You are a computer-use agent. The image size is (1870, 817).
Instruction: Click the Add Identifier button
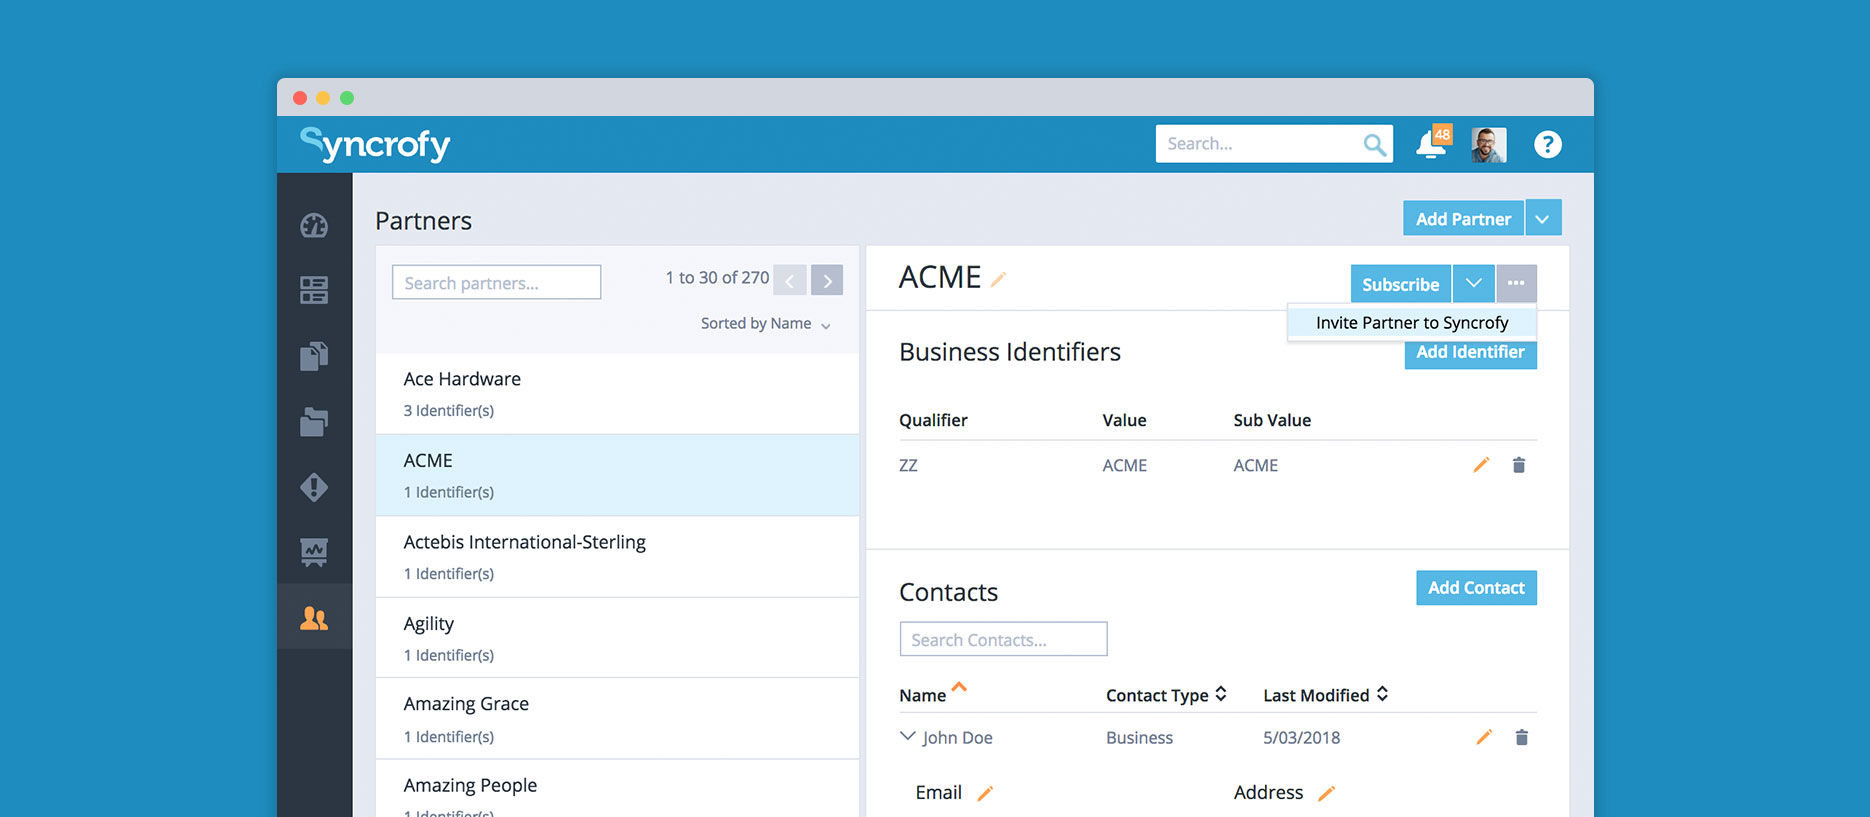pos(1470,353)
